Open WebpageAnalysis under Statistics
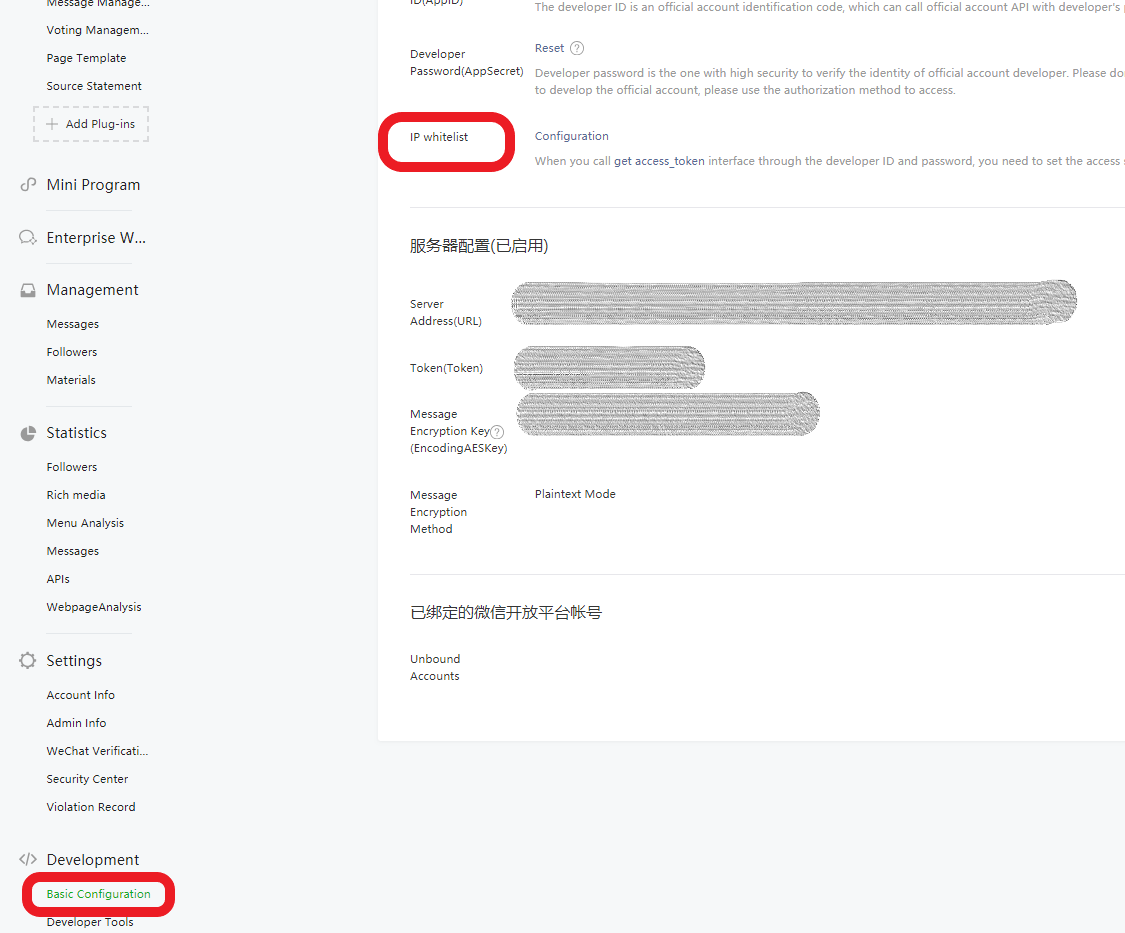This screenshot has height=933, width=1125. [x=94, y=607]
